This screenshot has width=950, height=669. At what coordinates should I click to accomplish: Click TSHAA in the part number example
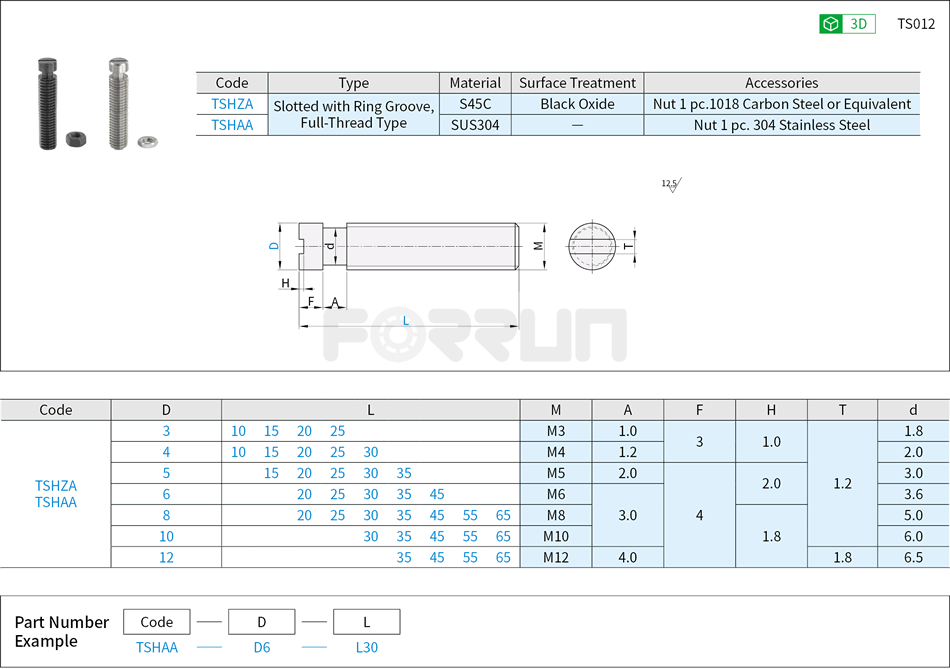click(156, 647)
